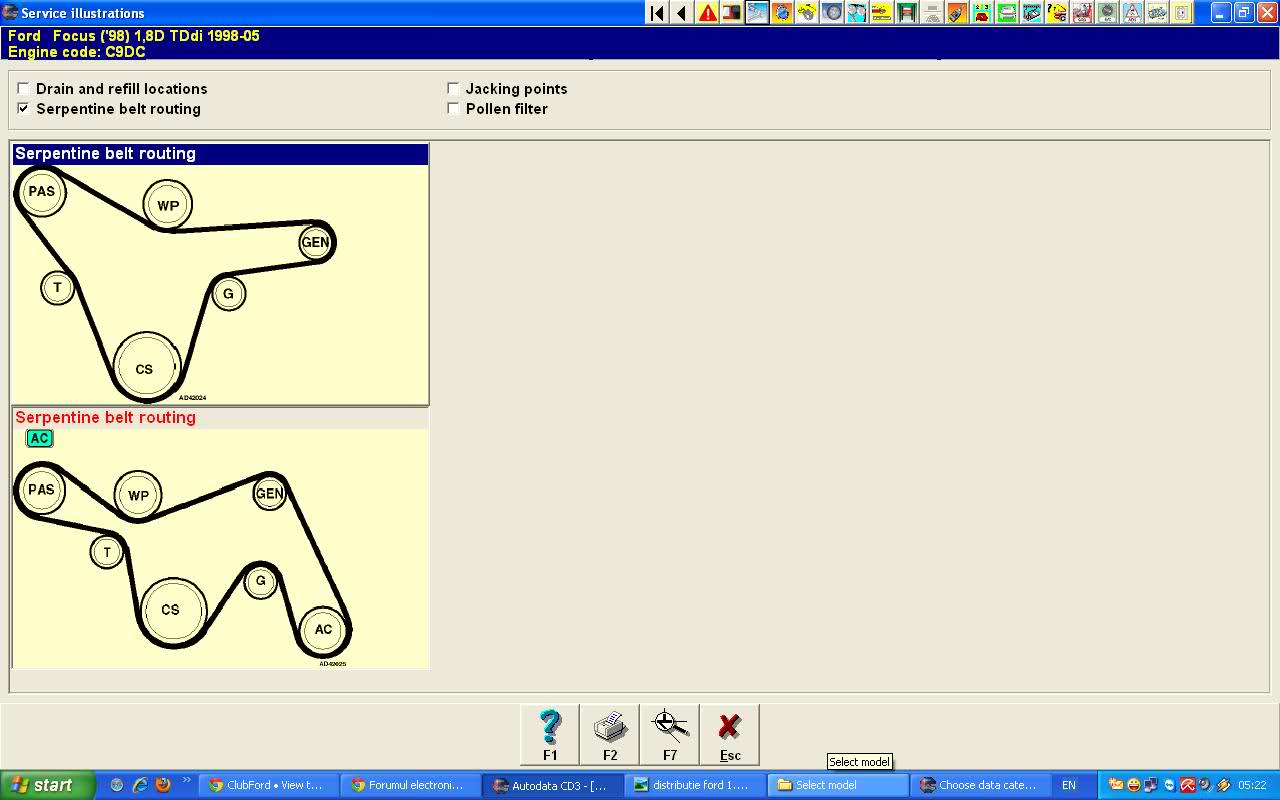Tick the Jacking points checkbox

tap(453, 89)
